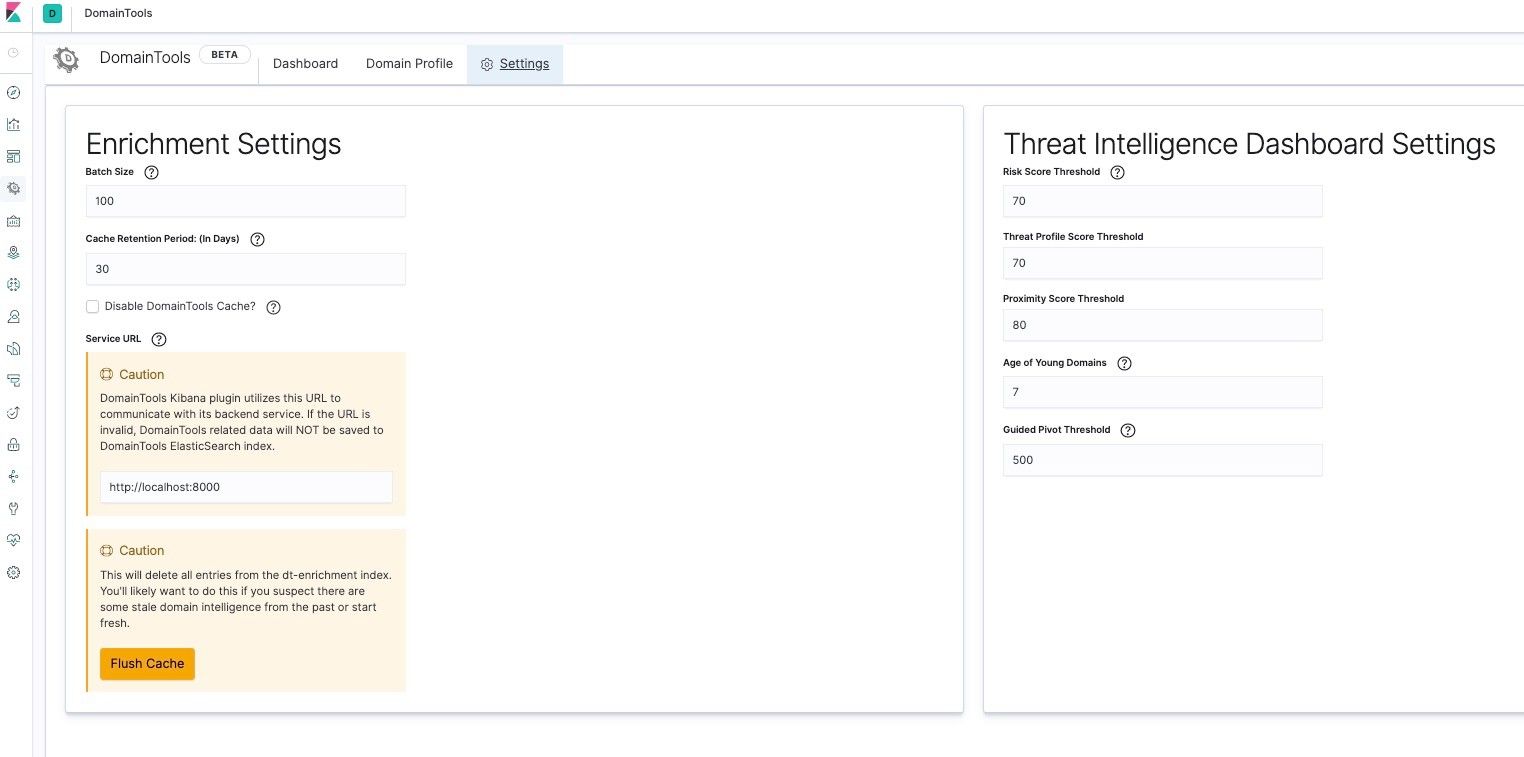1524x757 pixels.
Task: Open SIEM lock icon in sidebar
Action: click(13, 444)
